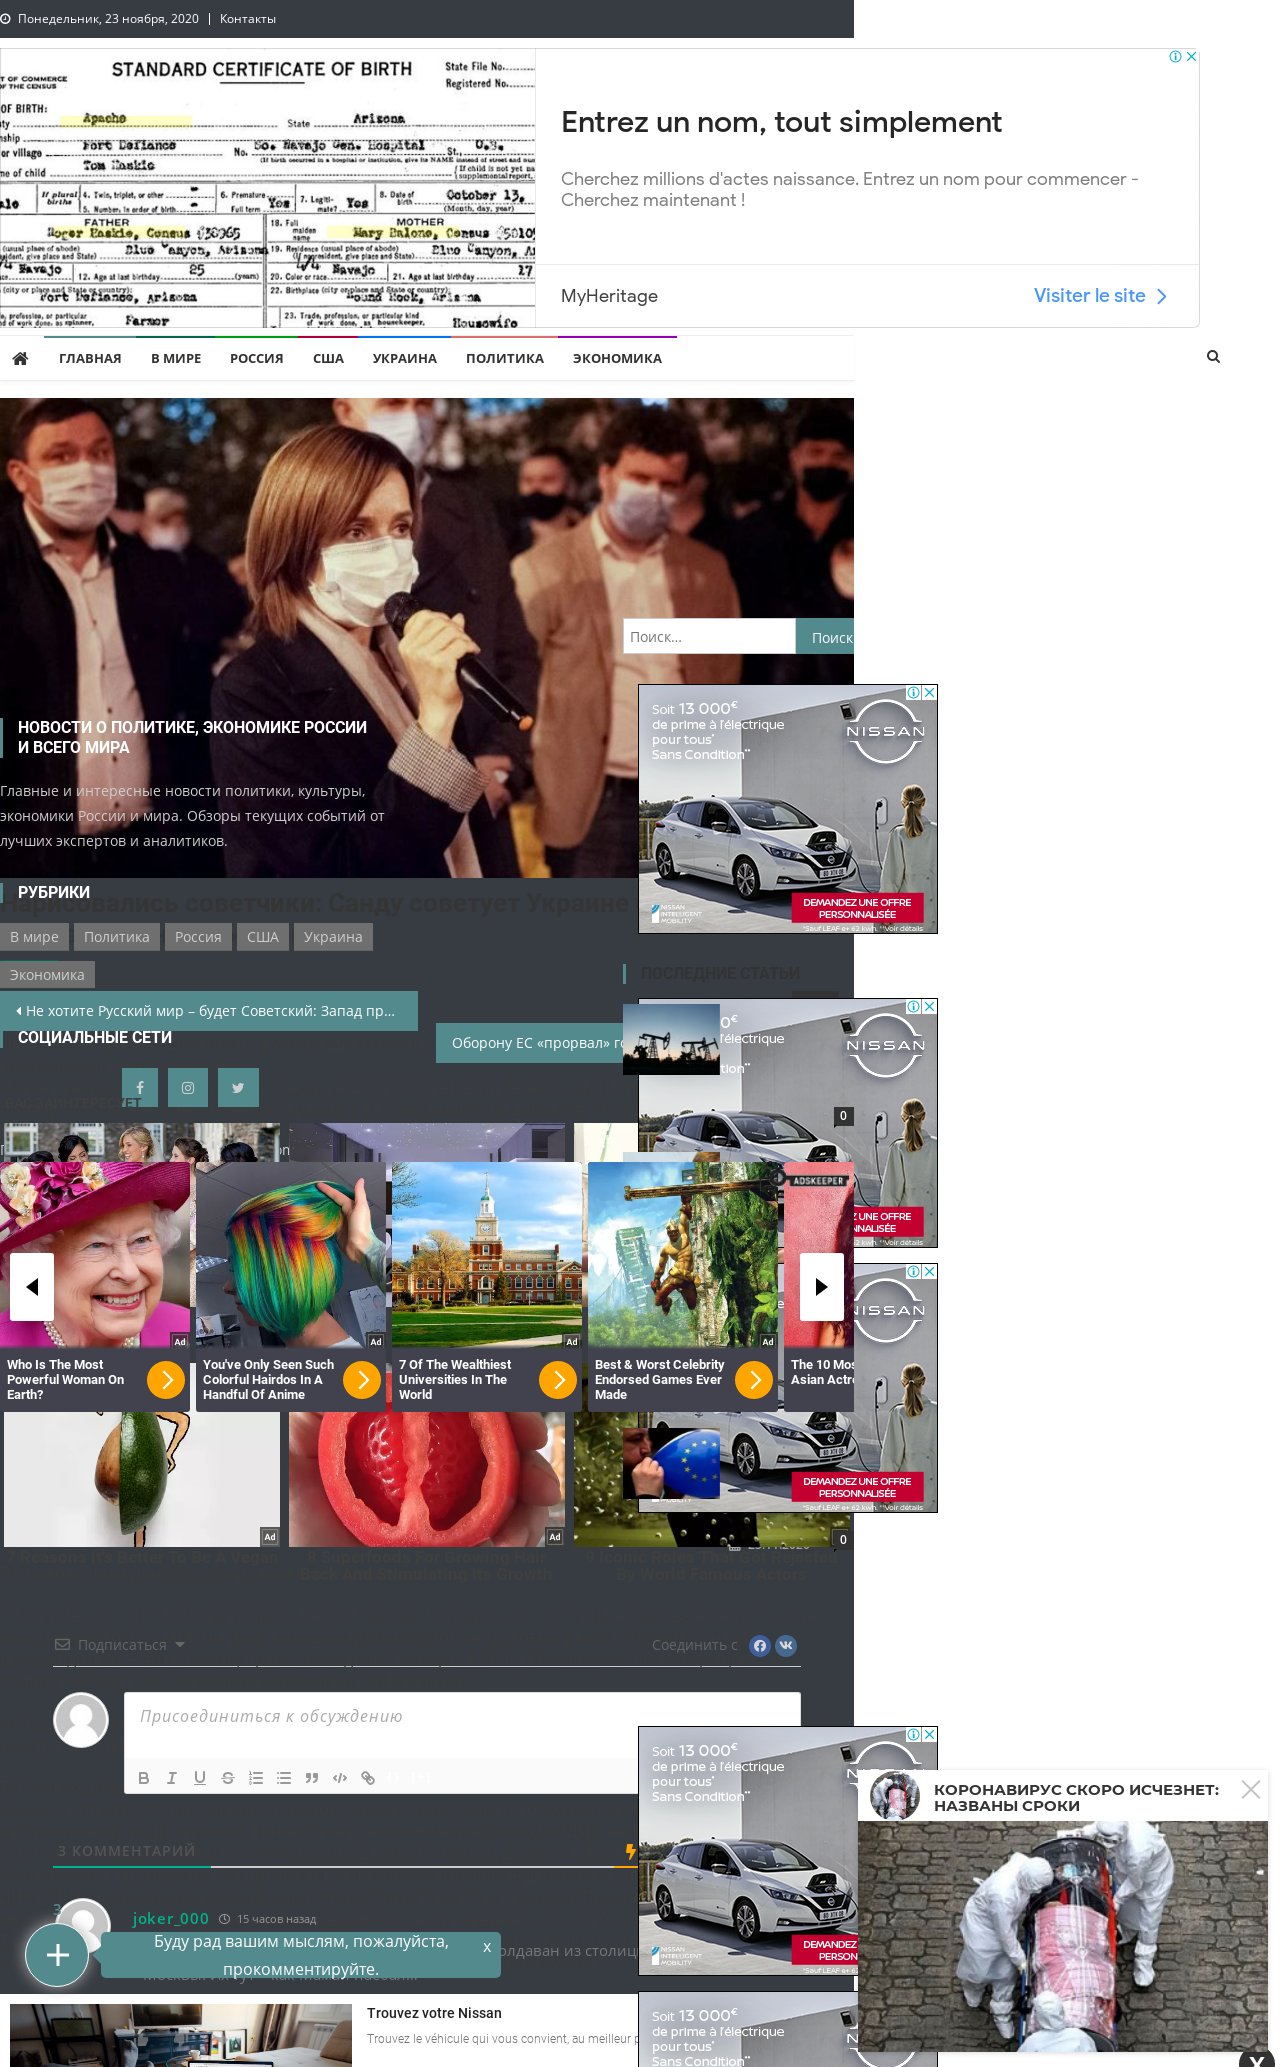
Task: Click the round plus comment bubble button
Action: click(x=58, y=1955)
